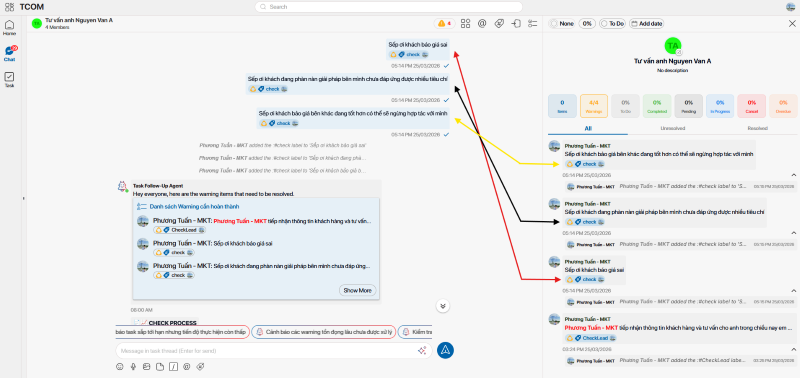Click 'Tư vấn anh Nguyen Van A' title in side panel
The height and width of the screenshot is (378, 800).
672,61
